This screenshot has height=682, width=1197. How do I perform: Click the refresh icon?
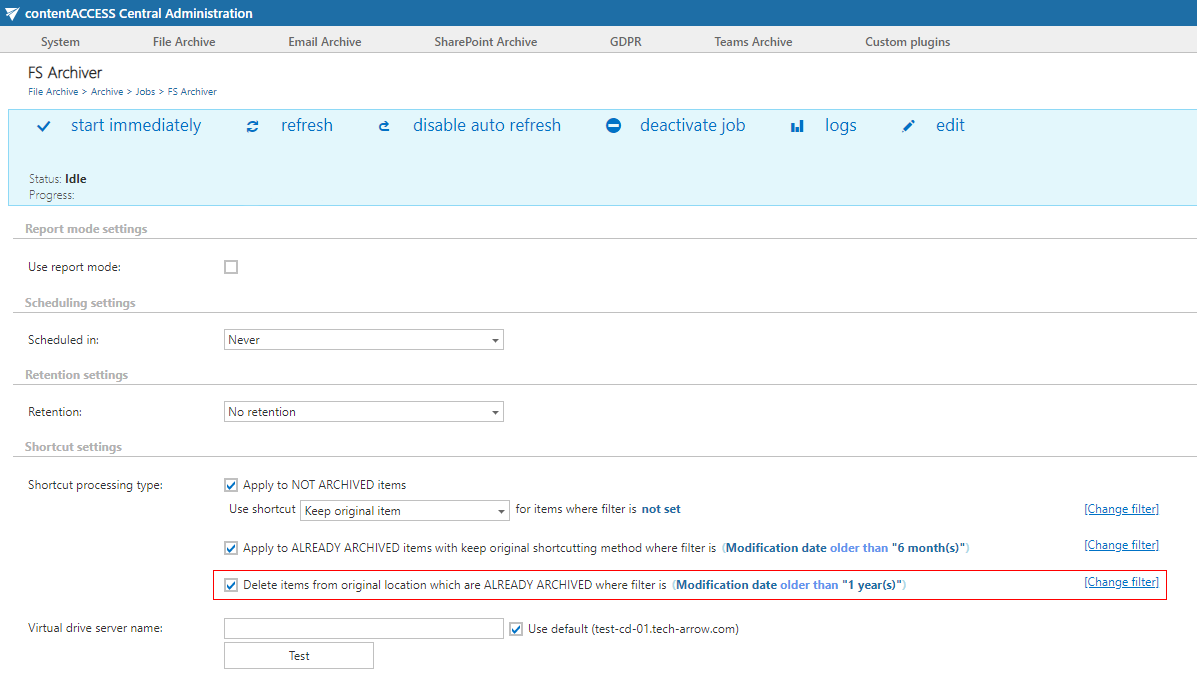tap(252, 126)
